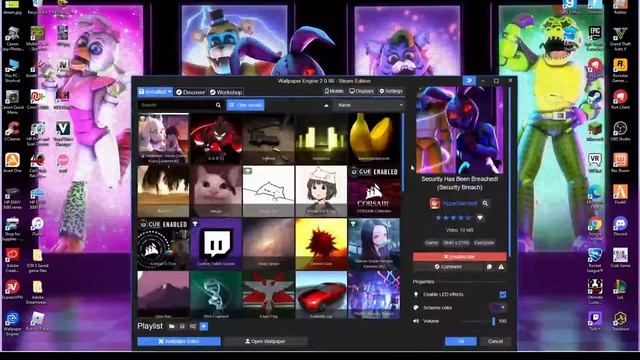Select the yellow audio bars wallpaper
Image resolution: width=640 pixels, height=360 pixels.
pyautogui.click(x=321, y=138)
